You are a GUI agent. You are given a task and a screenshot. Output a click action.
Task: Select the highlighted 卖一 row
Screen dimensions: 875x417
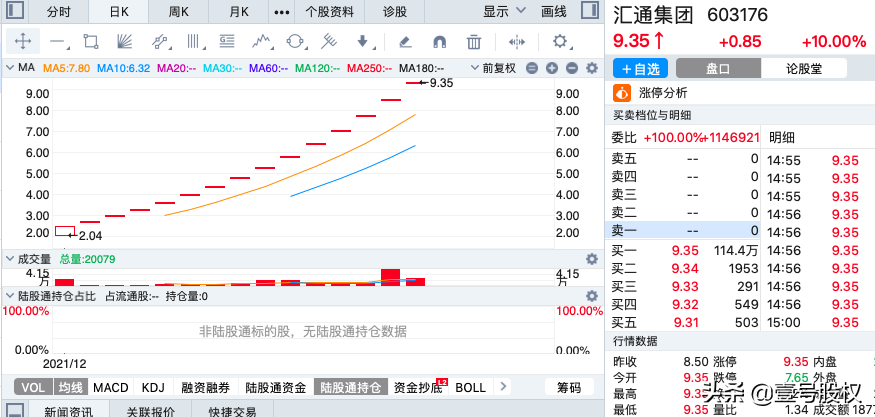click(x=682, y=231)
